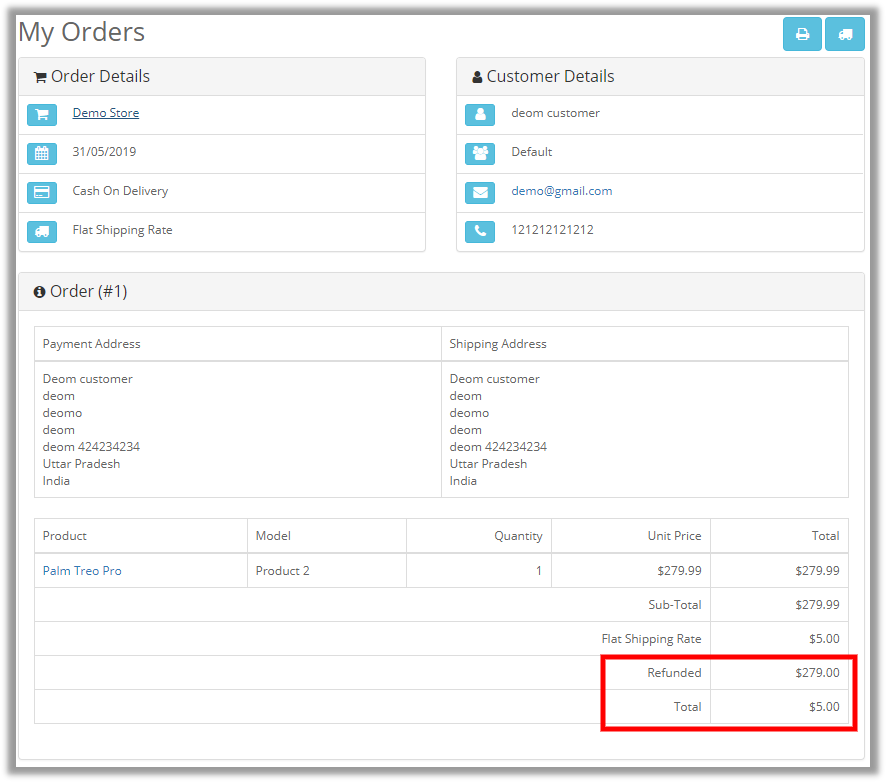
Task: Click the envelope icon beside demo@gmail.com
Action: tap(480, 193)
